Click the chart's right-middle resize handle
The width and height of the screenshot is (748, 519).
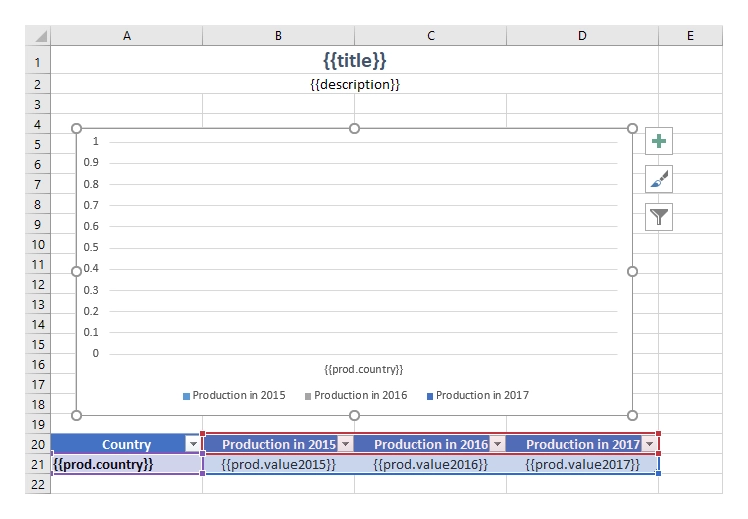(x=632, y=271)
